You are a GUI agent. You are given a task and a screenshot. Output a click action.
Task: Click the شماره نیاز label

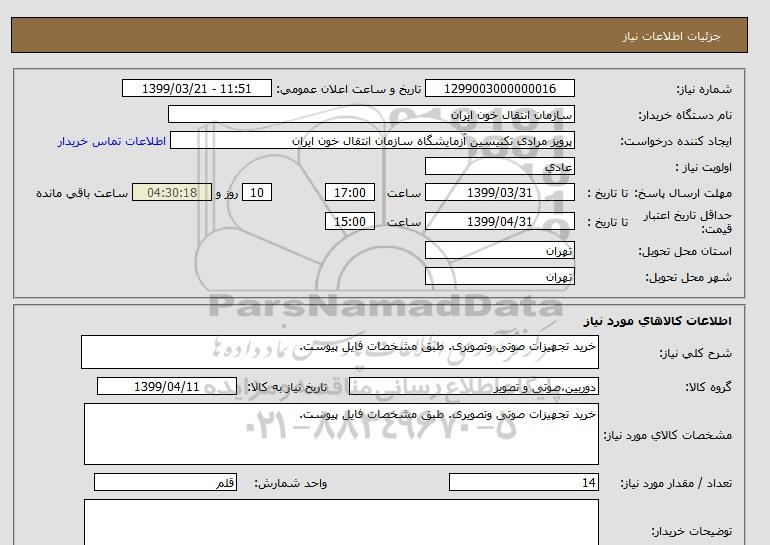pyautogui.click(x=704, y=89)
